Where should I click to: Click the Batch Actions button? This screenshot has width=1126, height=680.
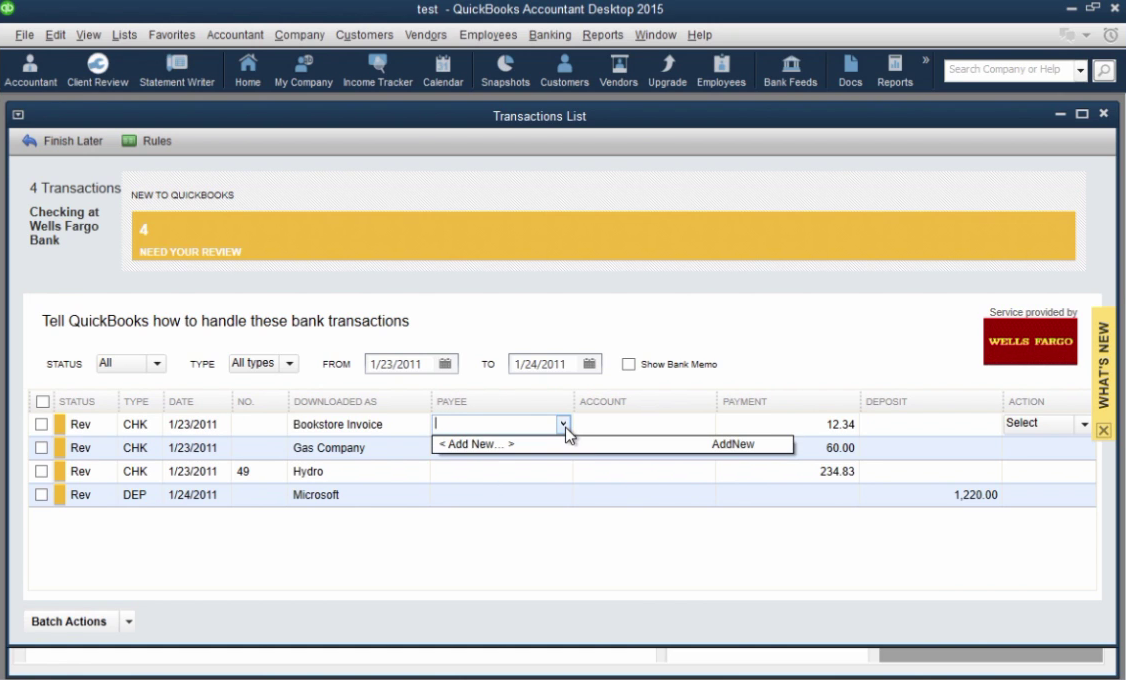pyautogui.click(x=69, y=621)
